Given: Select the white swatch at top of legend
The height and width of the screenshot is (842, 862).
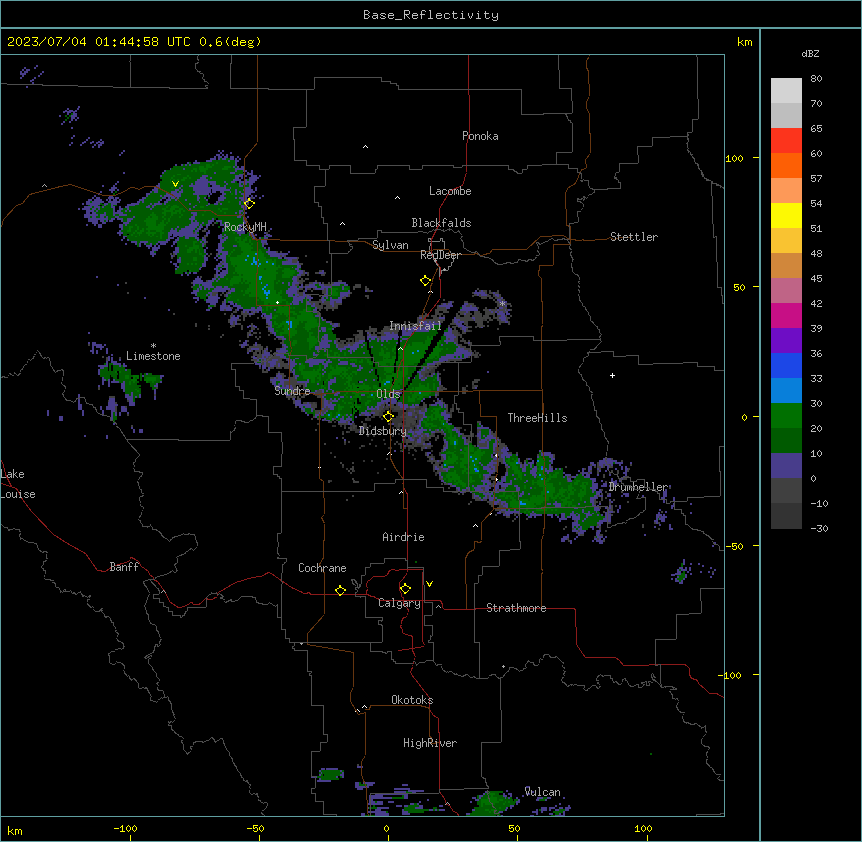Looking at the screenshot, I should 786,91.
